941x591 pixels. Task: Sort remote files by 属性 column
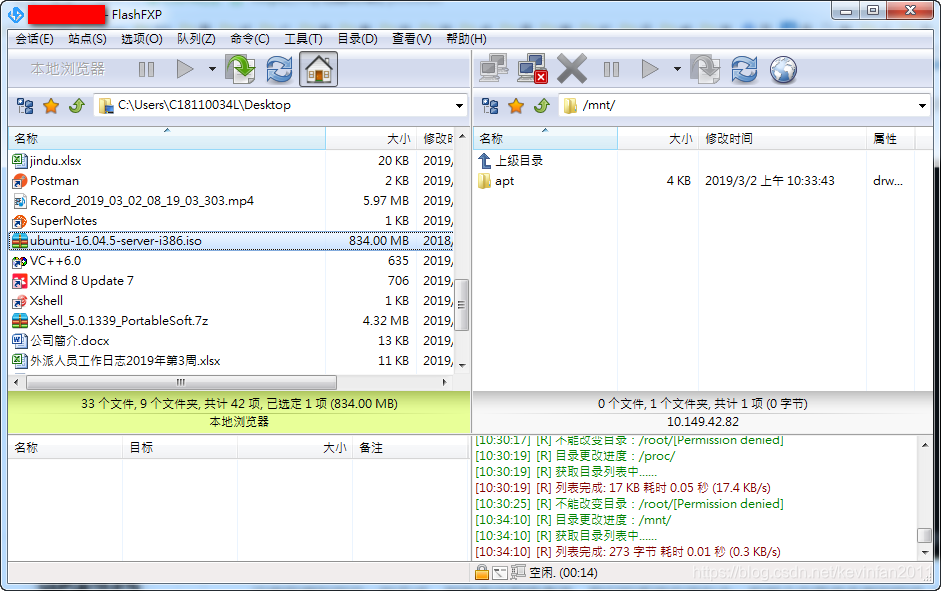(890, 139)
